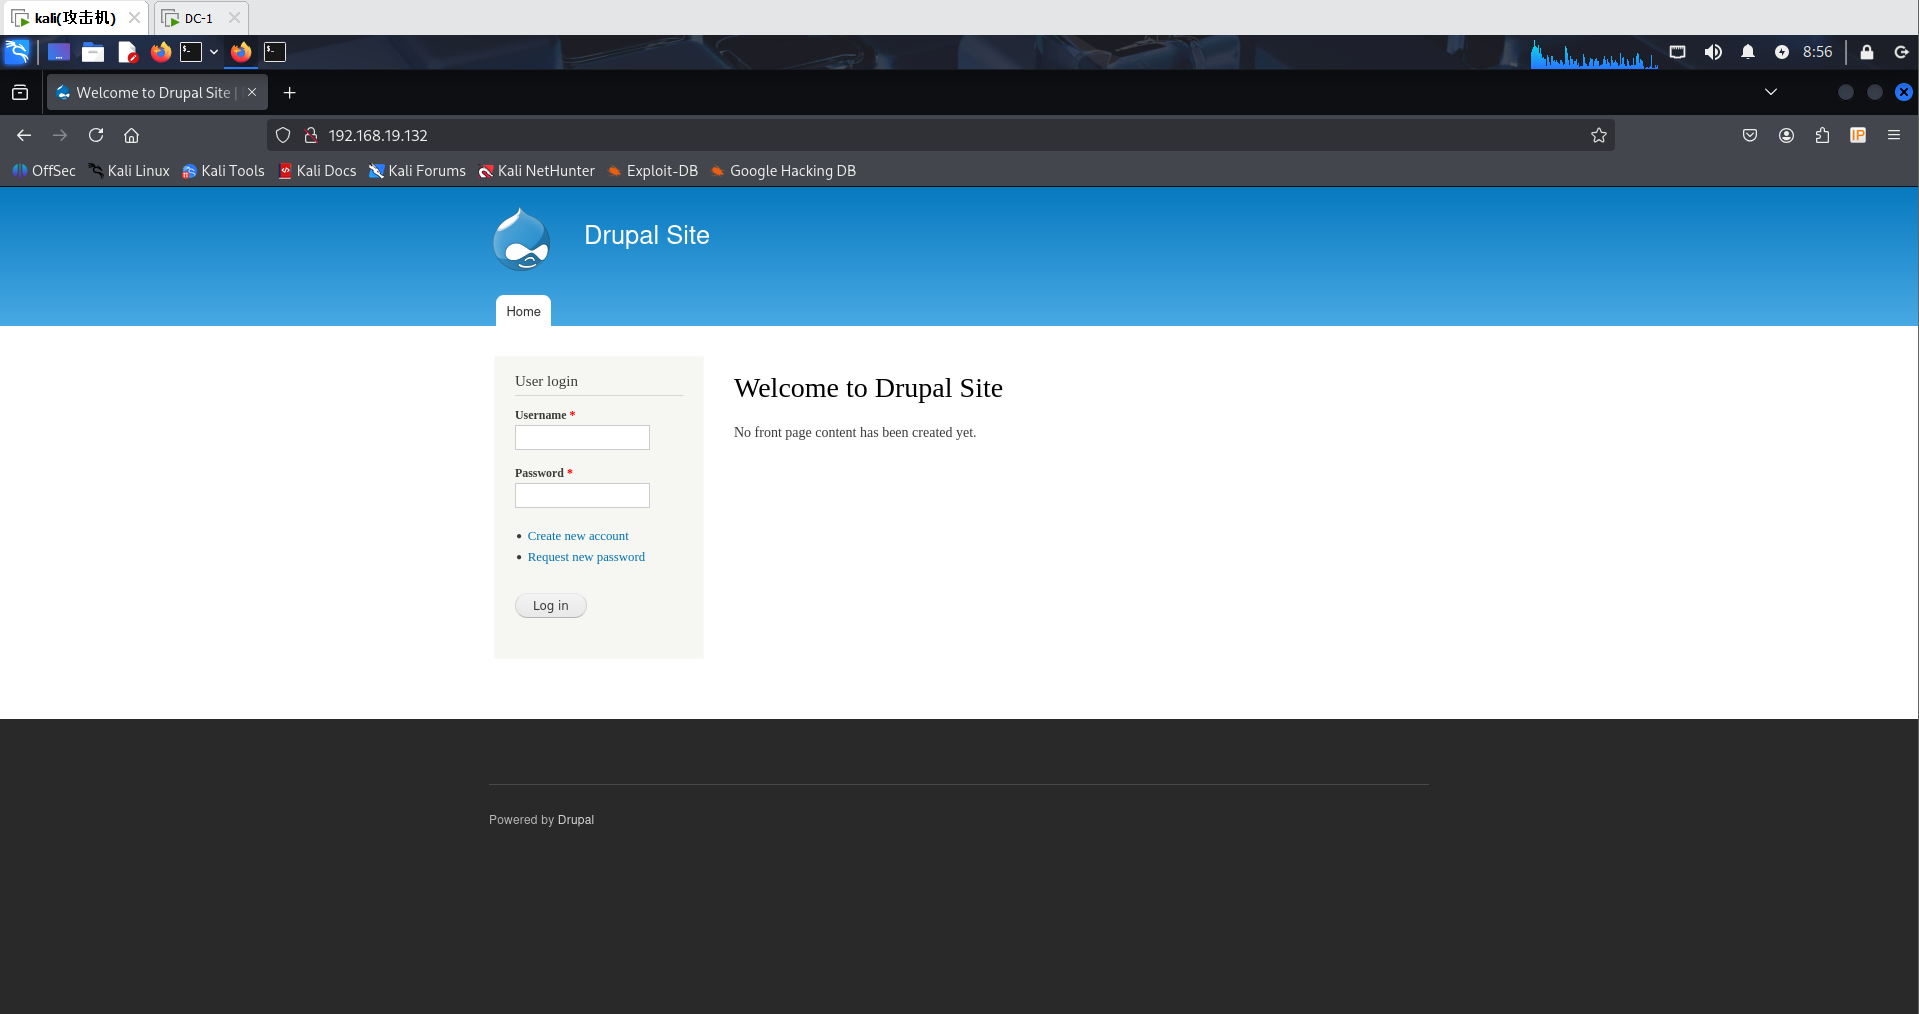Follow the Request new password link

pos(586,557)
